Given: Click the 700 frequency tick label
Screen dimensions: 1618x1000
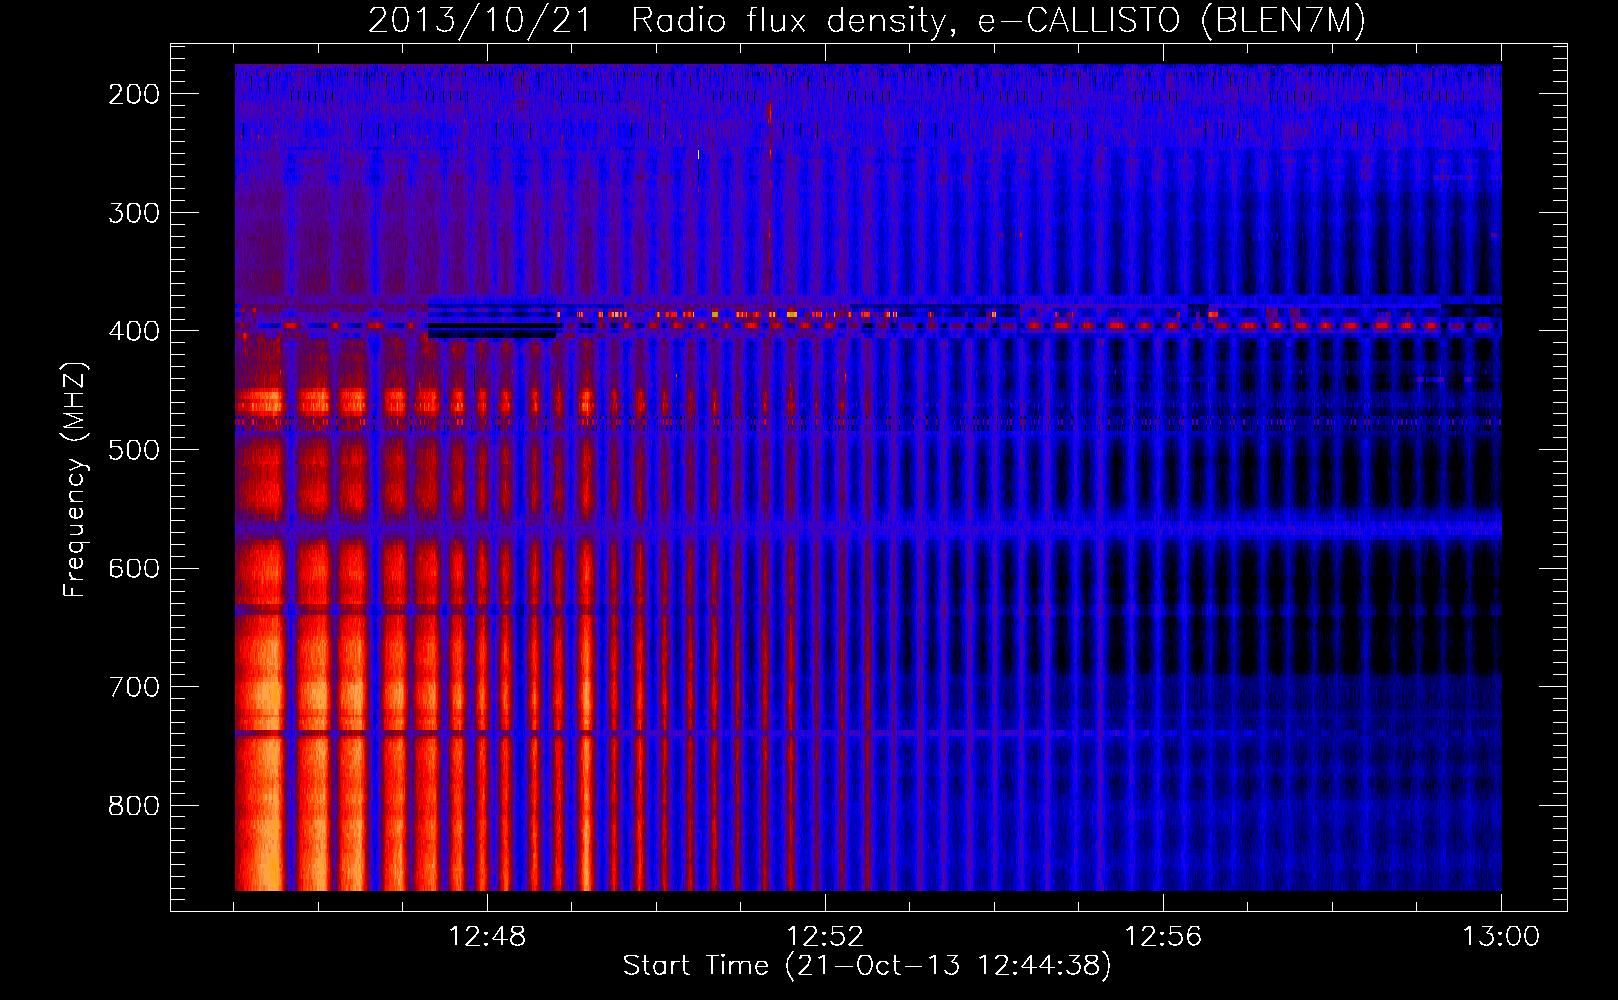Looking at the screenshot, I should tap(134, 687).
